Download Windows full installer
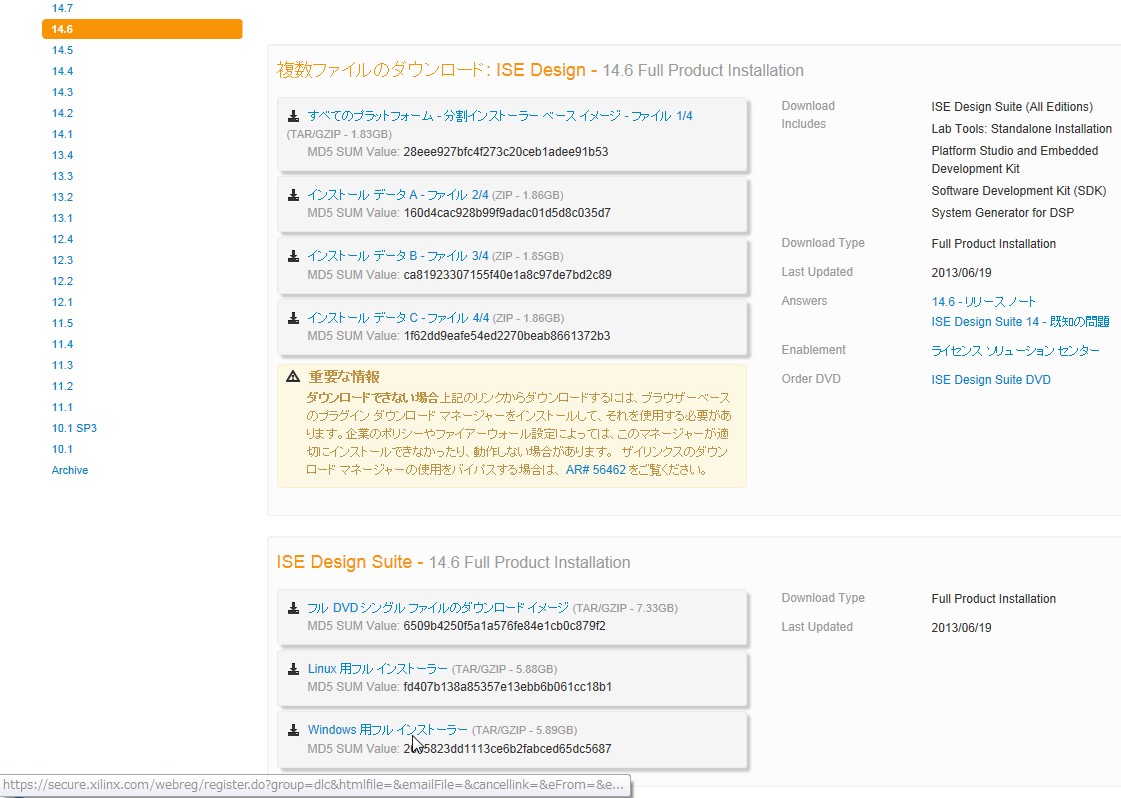Screen dimensions: 1121x798 click(x=387, y=730)
